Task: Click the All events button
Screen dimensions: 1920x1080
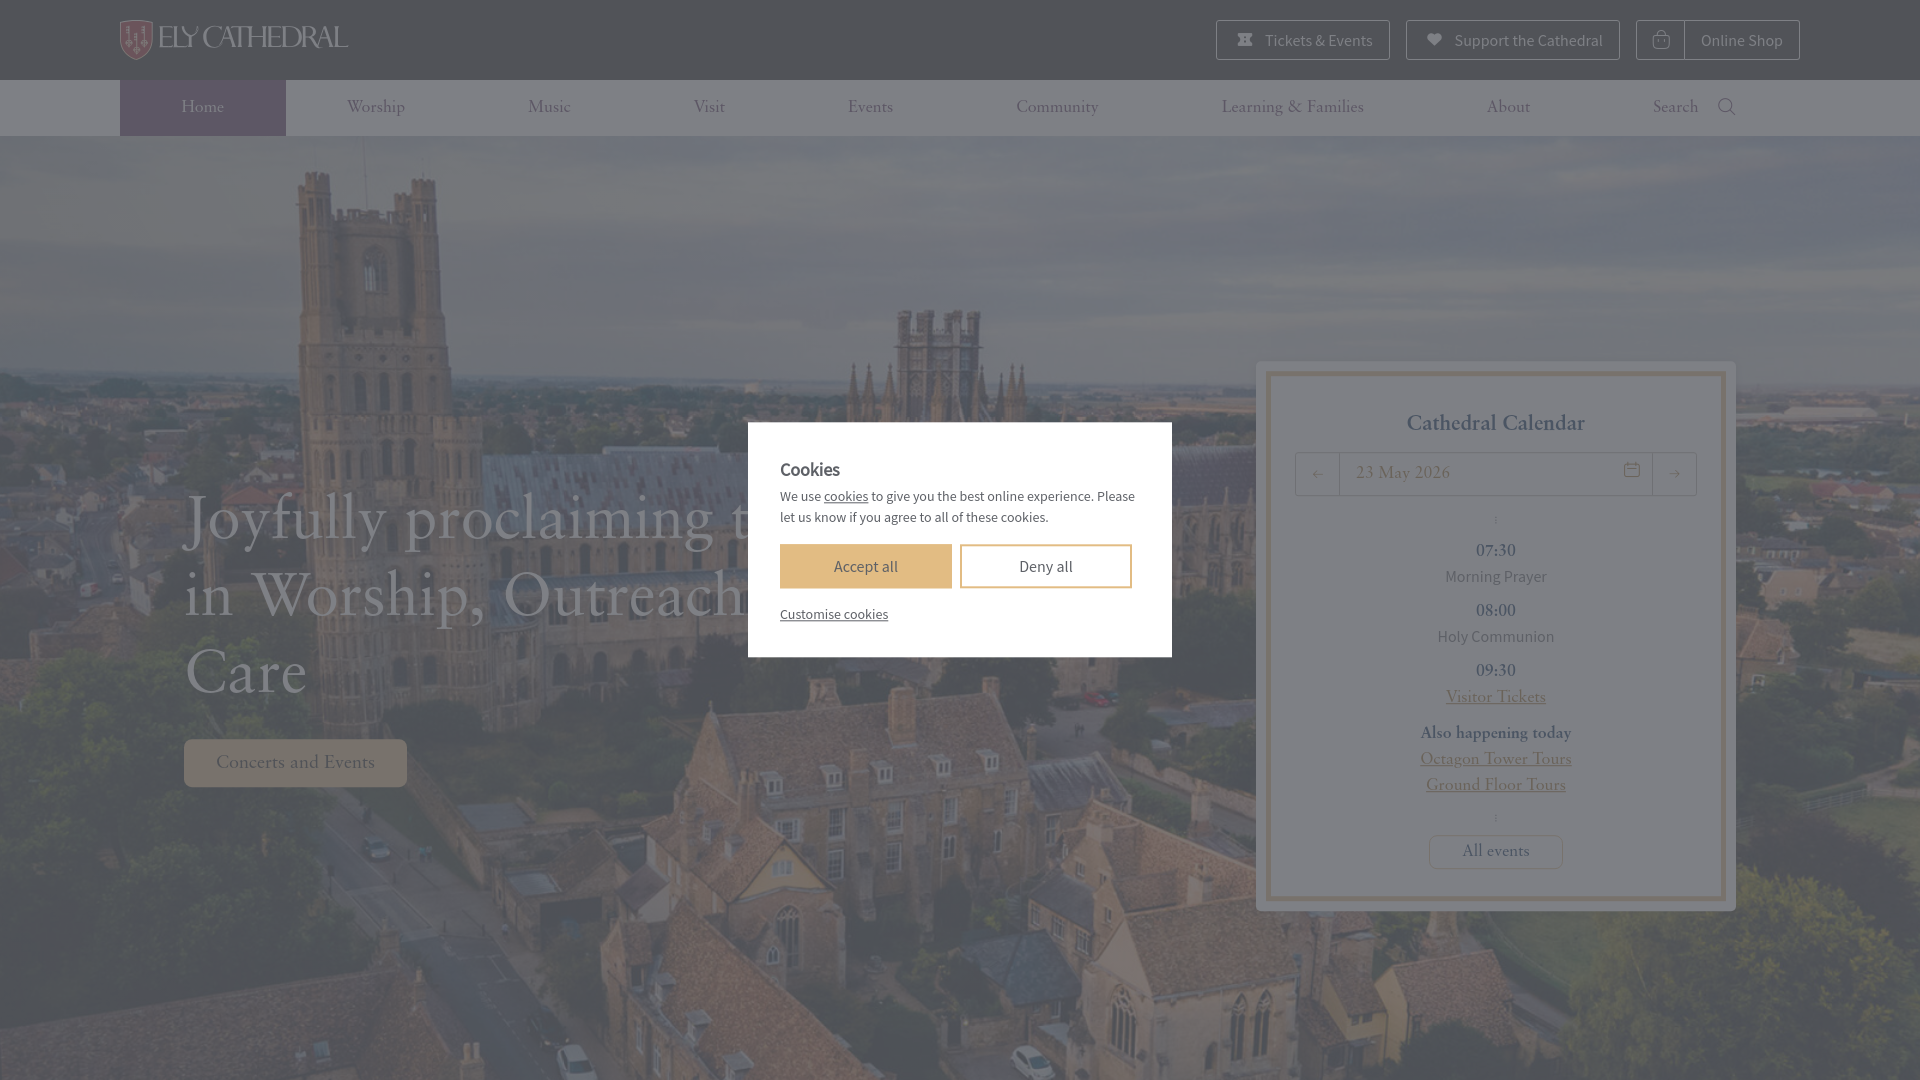Action: pyautogui.click(x=1496, y=852)
